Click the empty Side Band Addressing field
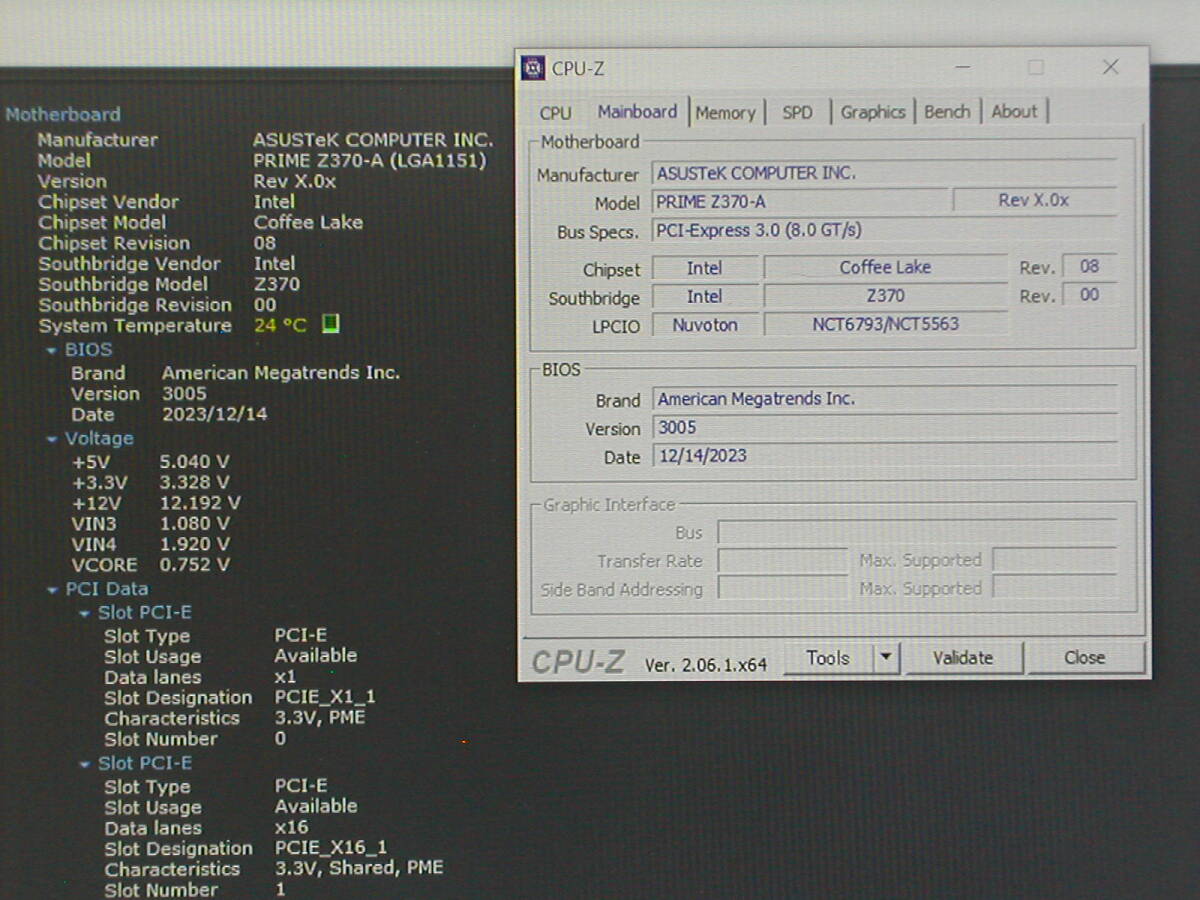1200x900 pixels. (x=783, y=589)
